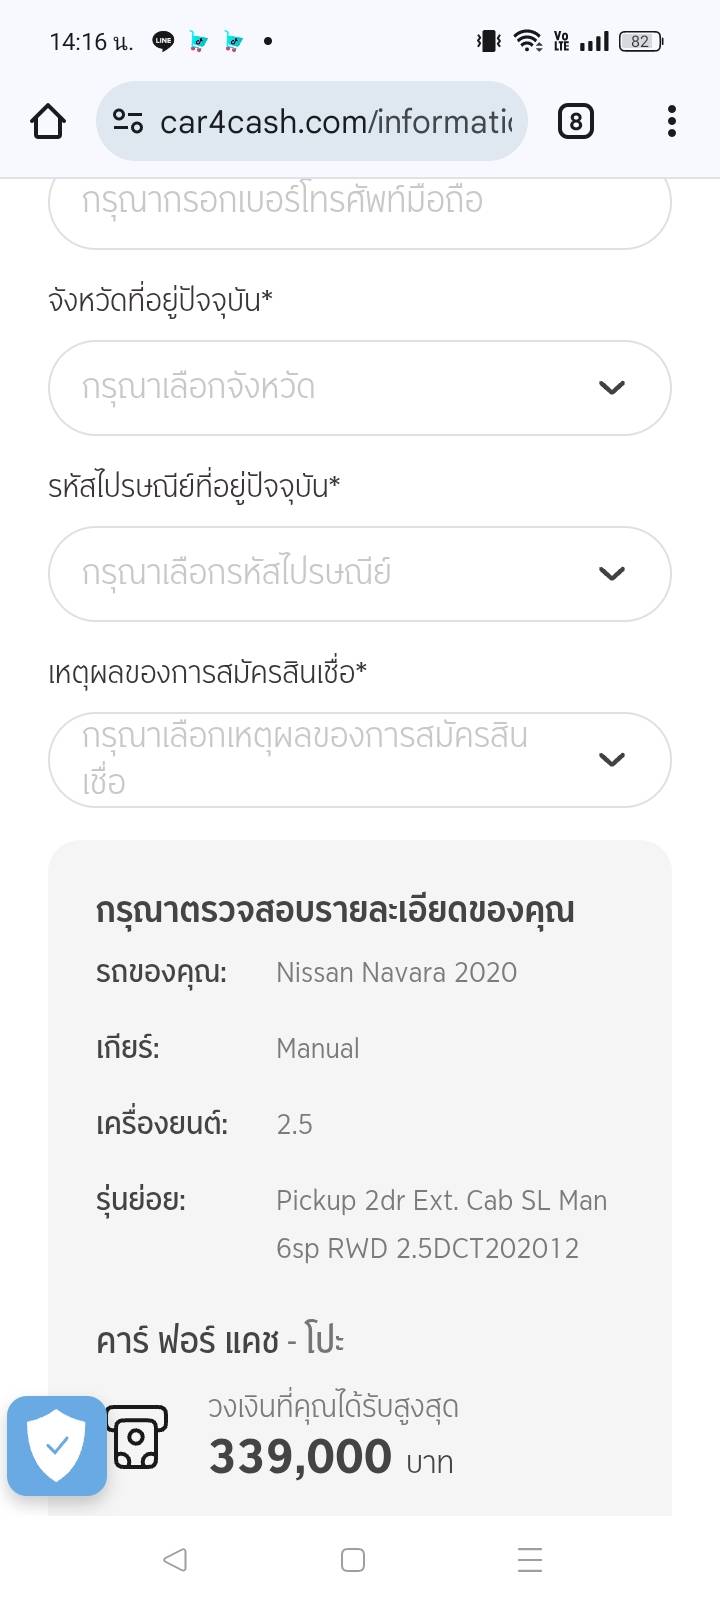The width and height of the screenshot is (720, 1604).
Task: Expand the province selection dropdown
Action: (359, 388)
